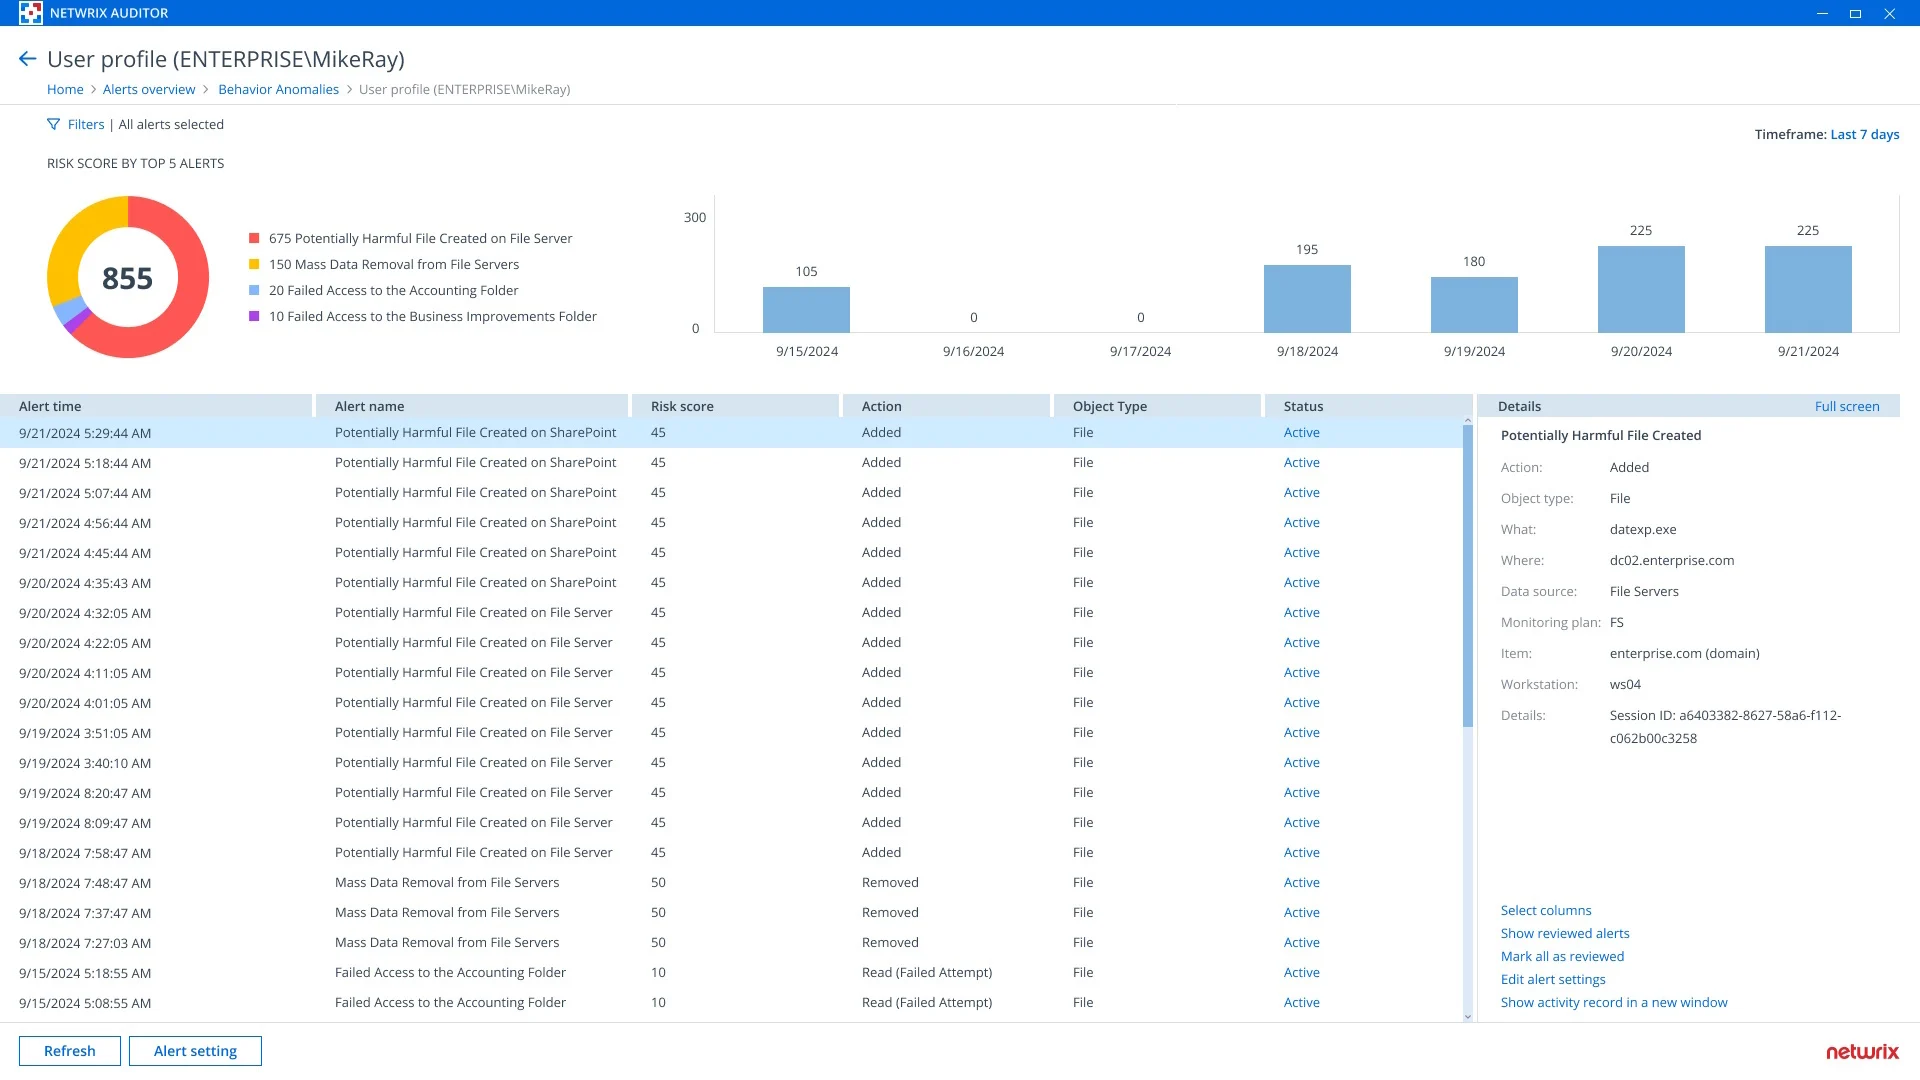Select alert row at 9/19/2024 8:20:47 AM
1920x1080 pixels.
[x=731, y=793]
